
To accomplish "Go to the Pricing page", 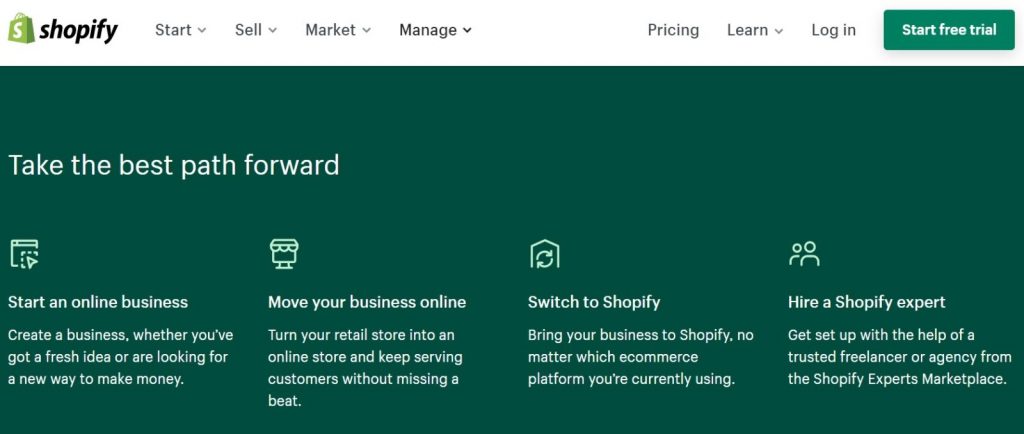I will point(673,30).
